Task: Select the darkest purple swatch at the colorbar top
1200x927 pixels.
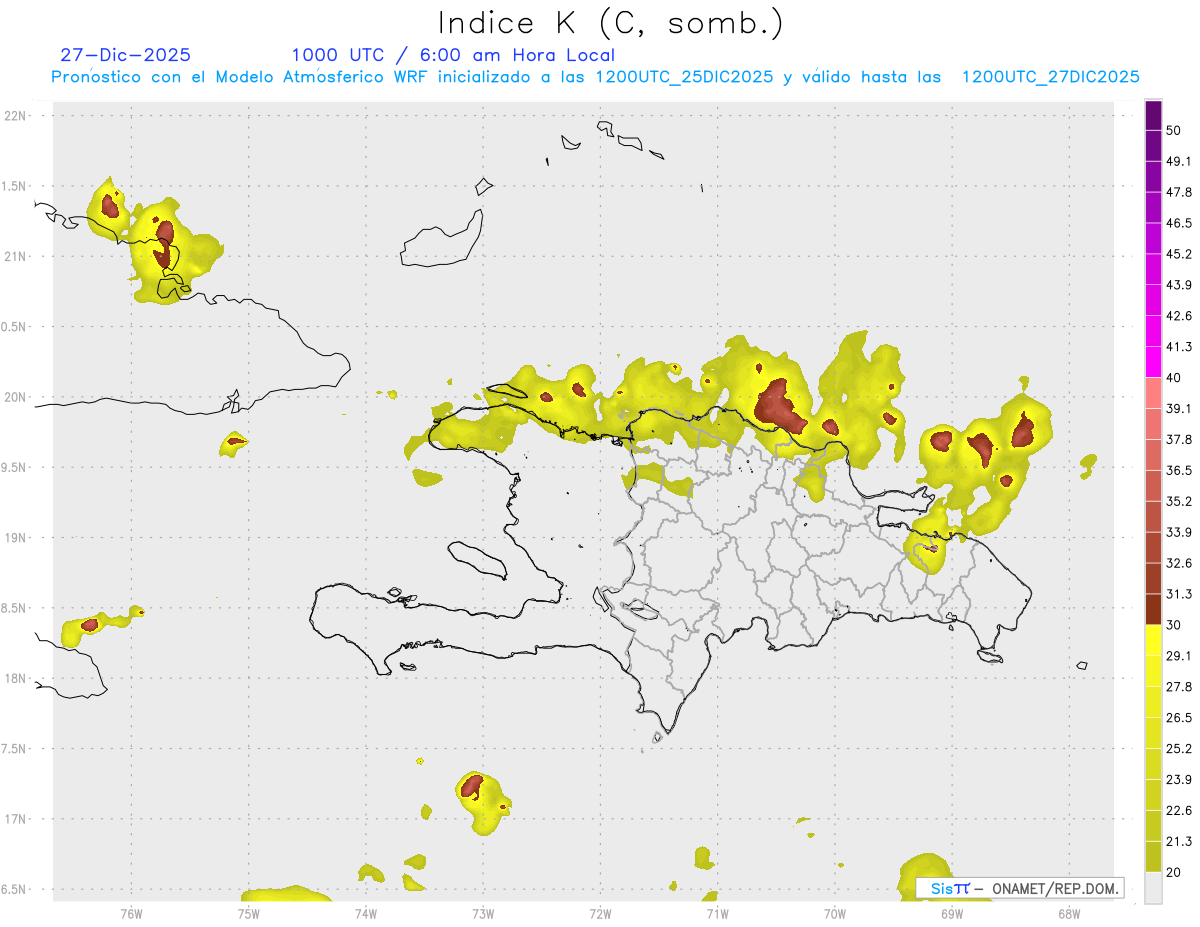Action: tap(1154, 116)
